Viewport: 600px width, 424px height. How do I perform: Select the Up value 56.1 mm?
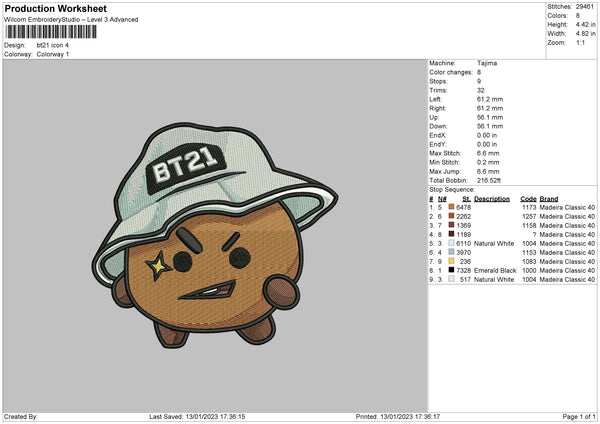click(x=490, y=117)
